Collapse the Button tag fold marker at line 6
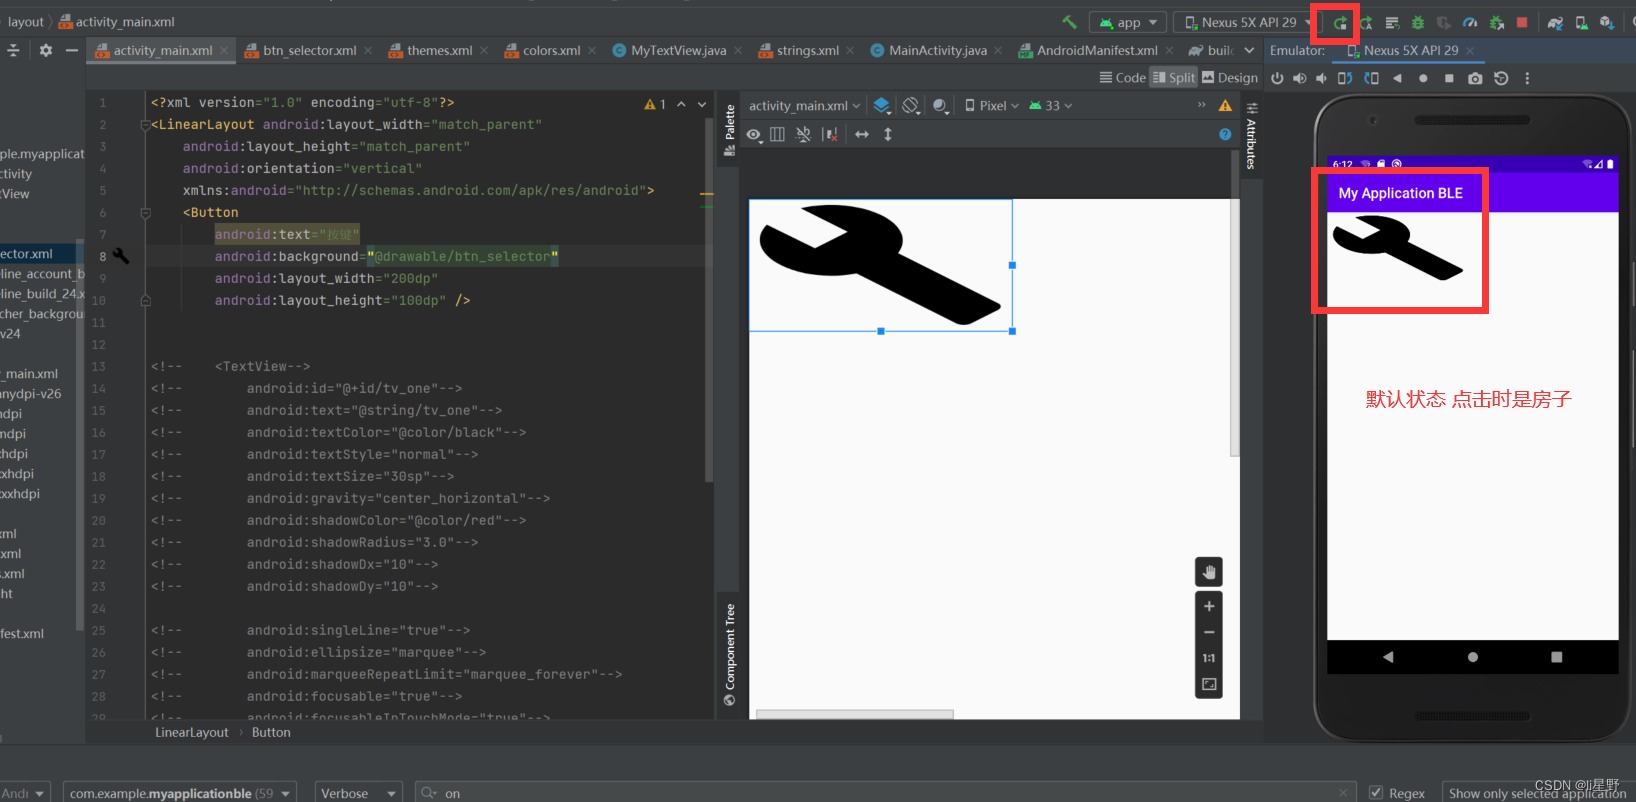 (x=145, y=212)
